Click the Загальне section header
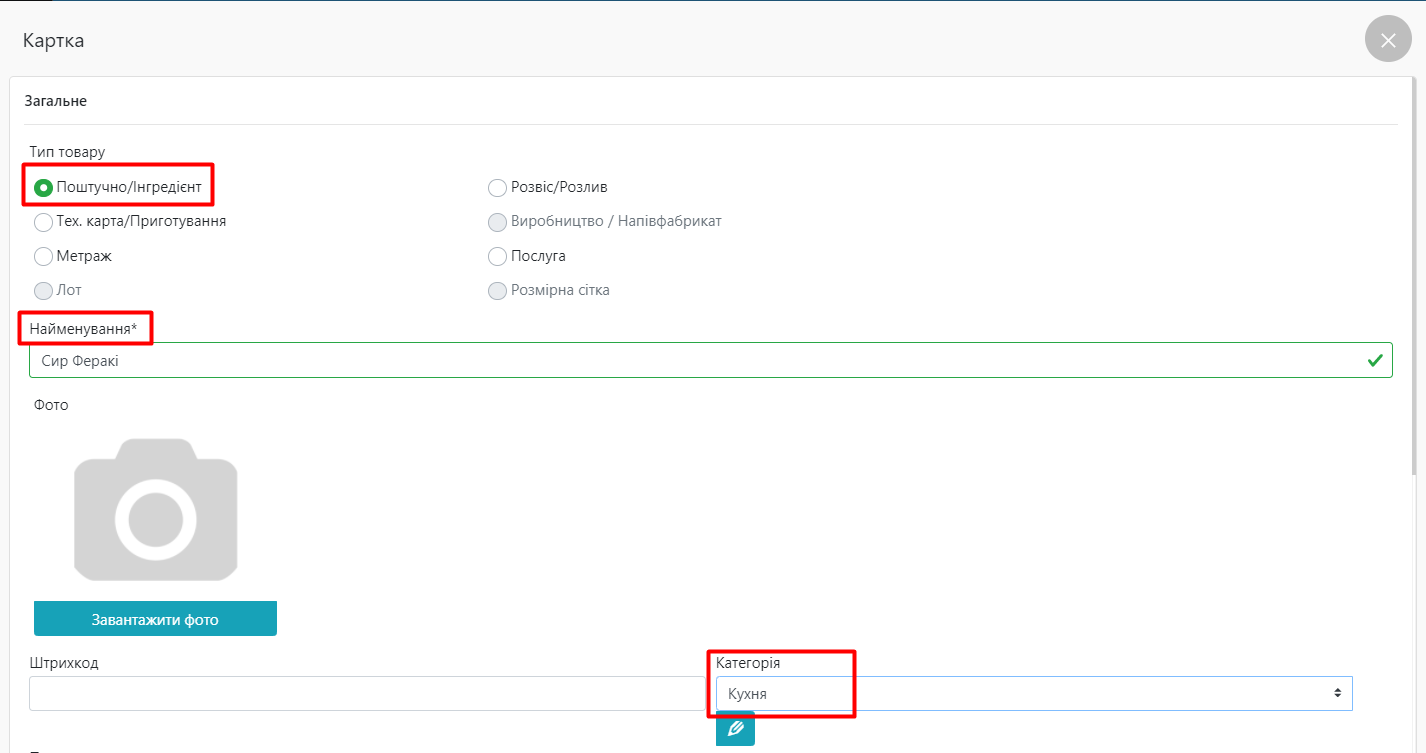This screenshot has height=753, width=1426. point(56,101)
